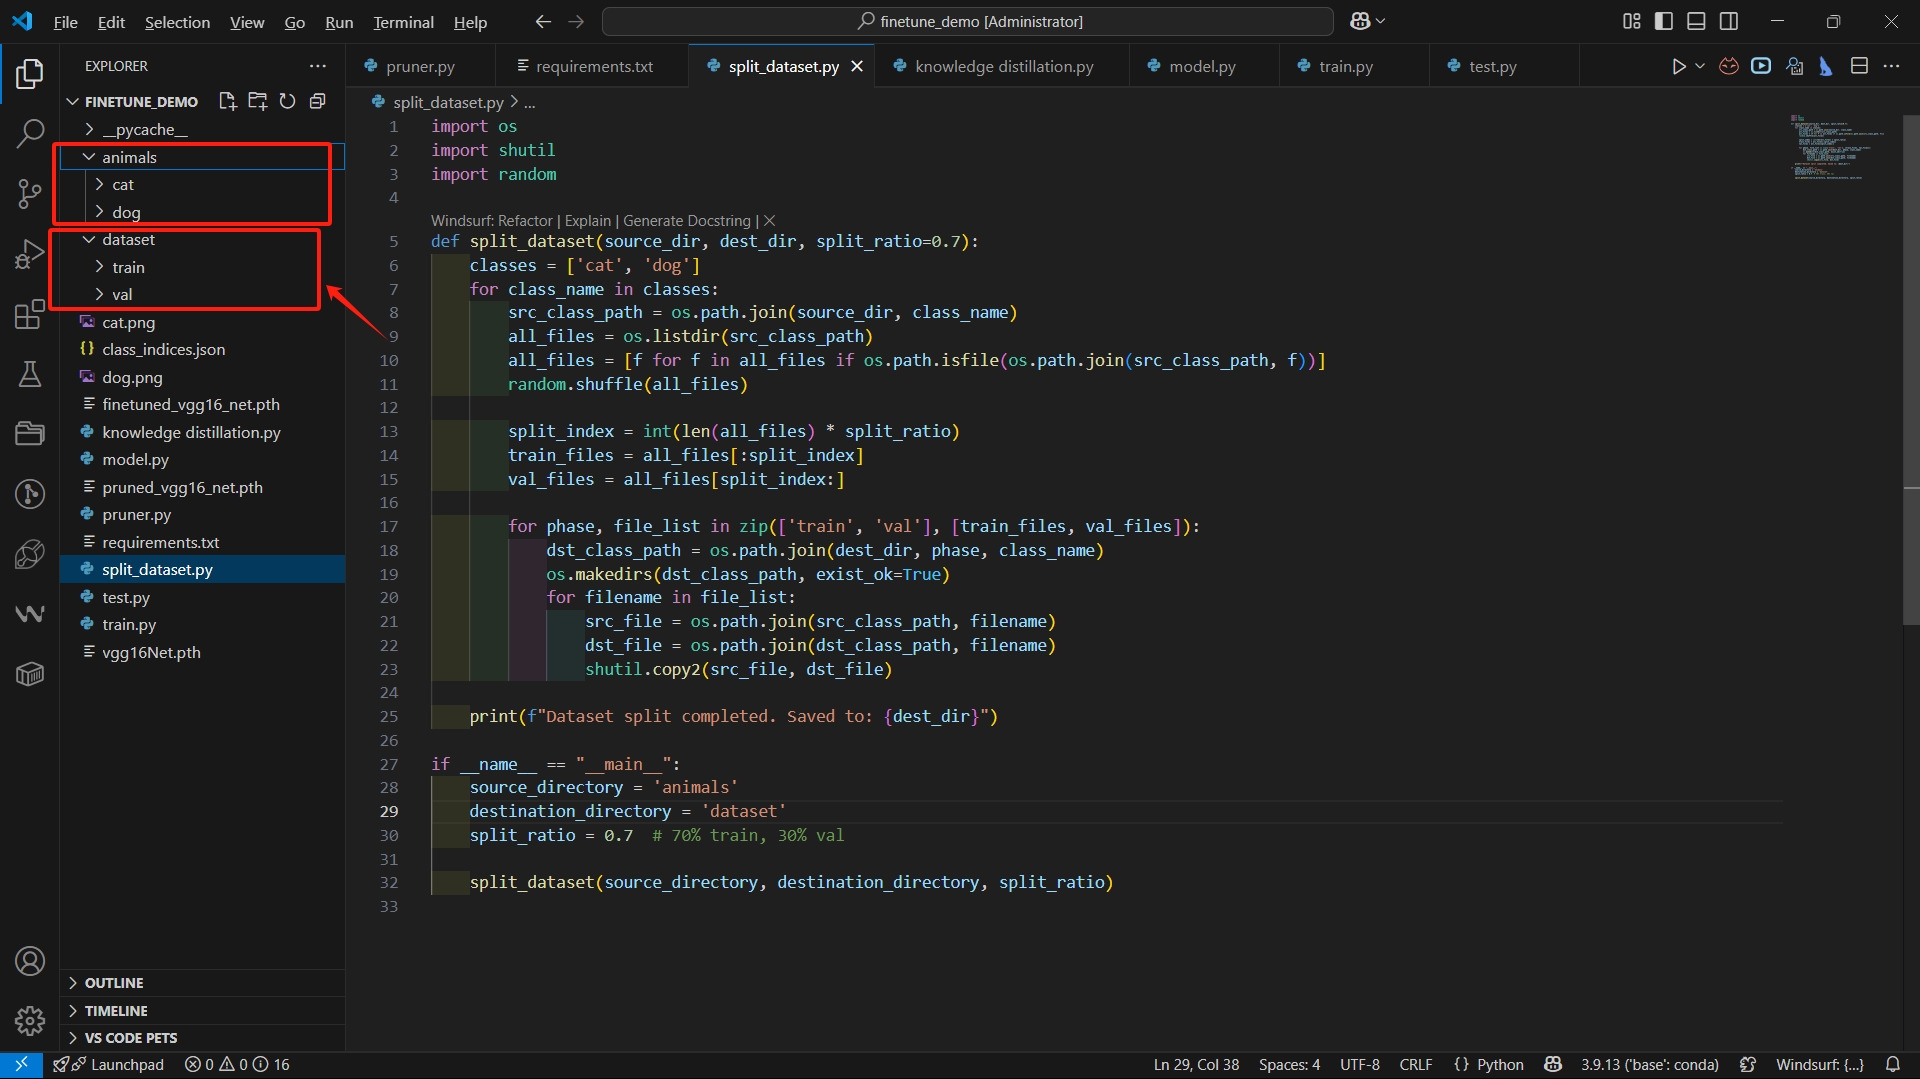This screenshot has width=1920, height=1079.
Task: Open the Selection menu
Action: click(177, 21)
